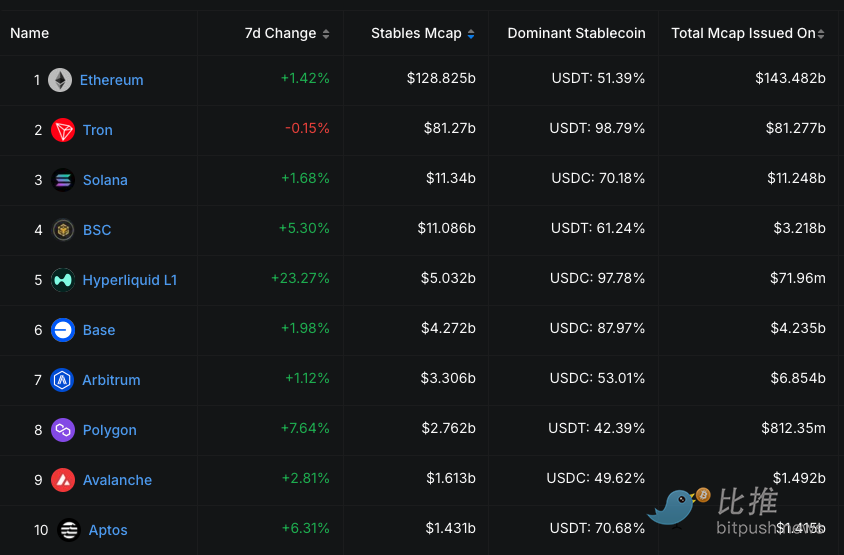Click the Name column header
Screen dimensions: 844x555
click(30, 33)
